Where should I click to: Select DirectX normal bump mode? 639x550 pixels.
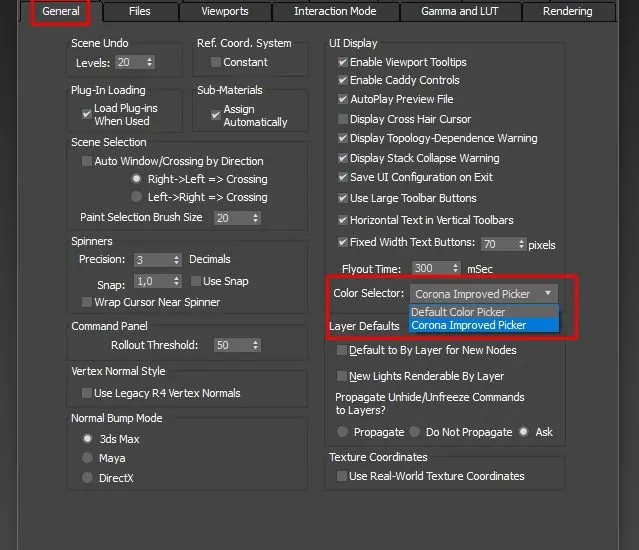[x=88, y=478]
